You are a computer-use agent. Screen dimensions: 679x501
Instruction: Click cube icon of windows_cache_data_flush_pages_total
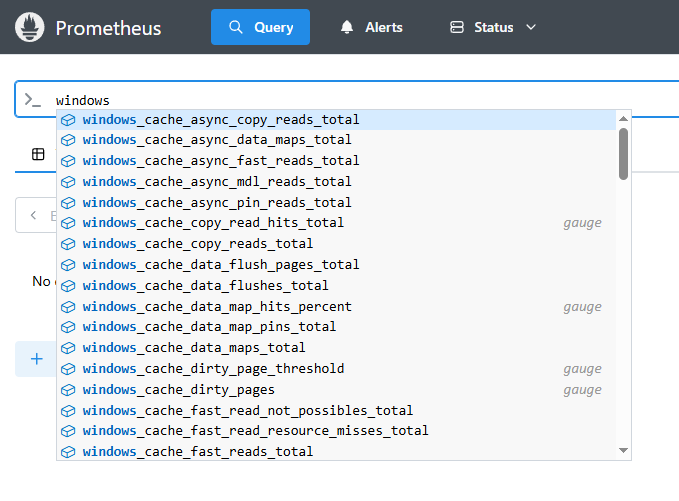point(68,265)
